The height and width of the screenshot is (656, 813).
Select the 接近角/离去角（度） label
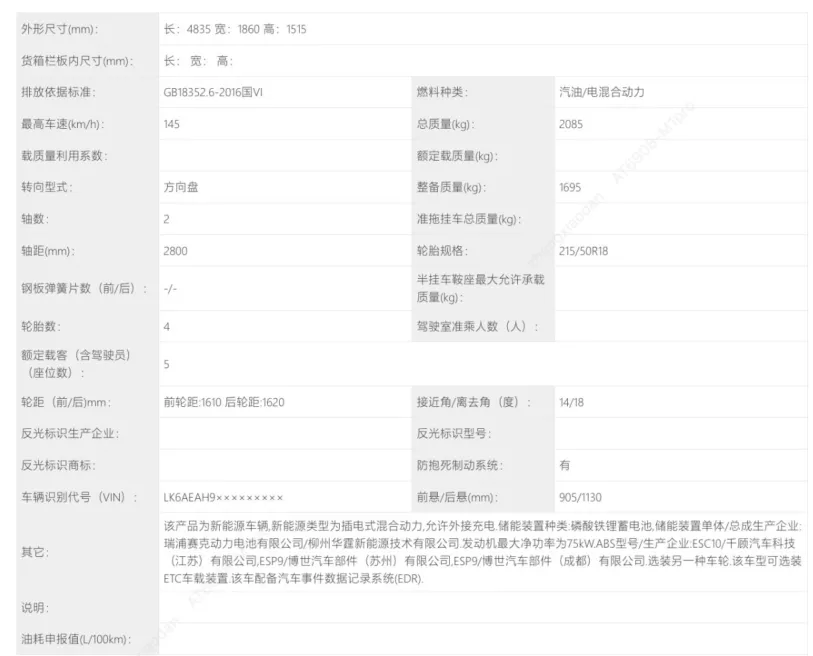pyautogui.click(x=474, y=402)
